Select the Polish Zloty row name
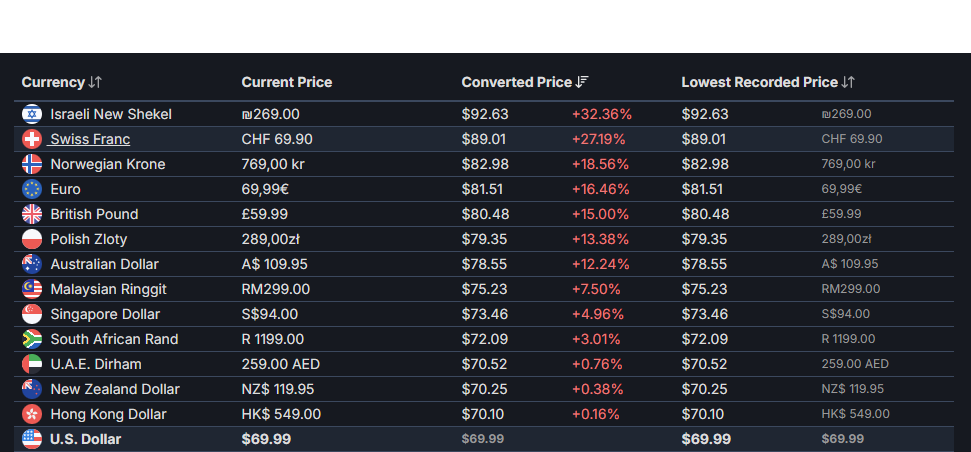Image resolution: width=971 pixels, height=452 pixels. [x=89, y=239]
